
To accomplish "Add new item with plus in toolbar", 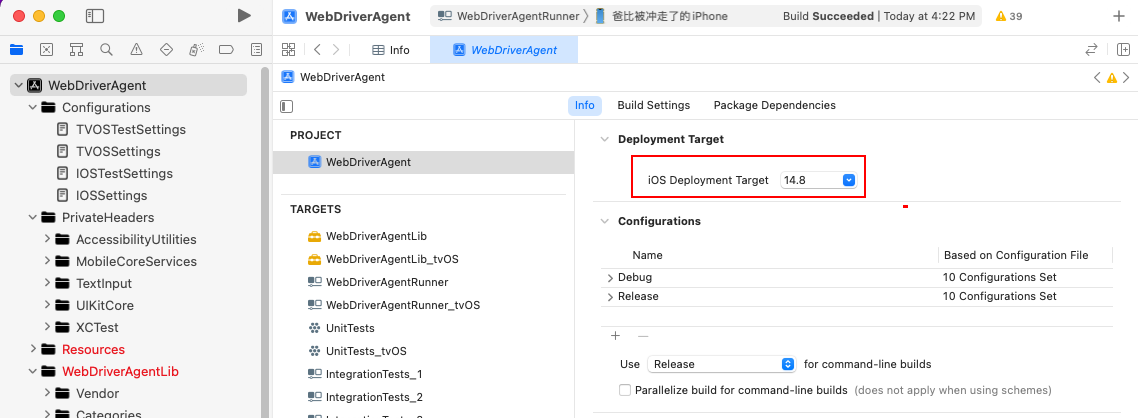I will click(x=1118, y=16).
